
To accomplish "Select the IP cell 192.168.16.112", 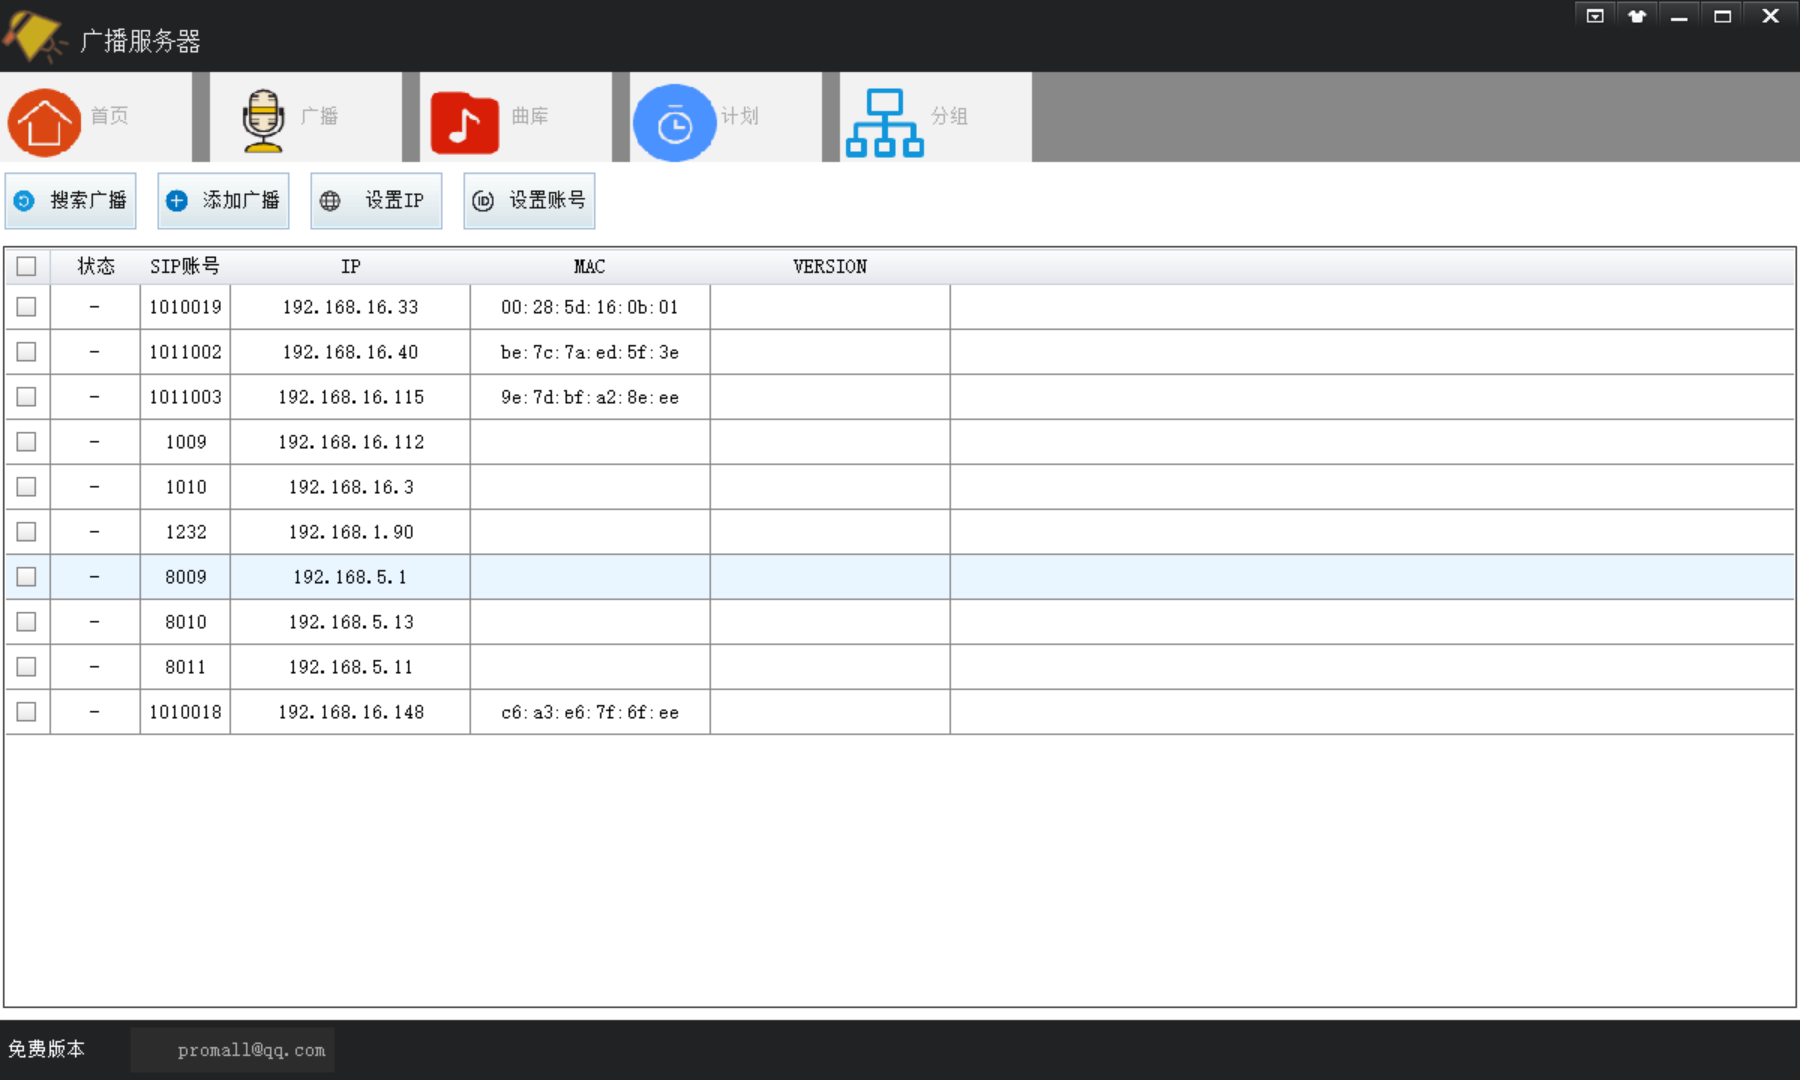I will [350, 442].
